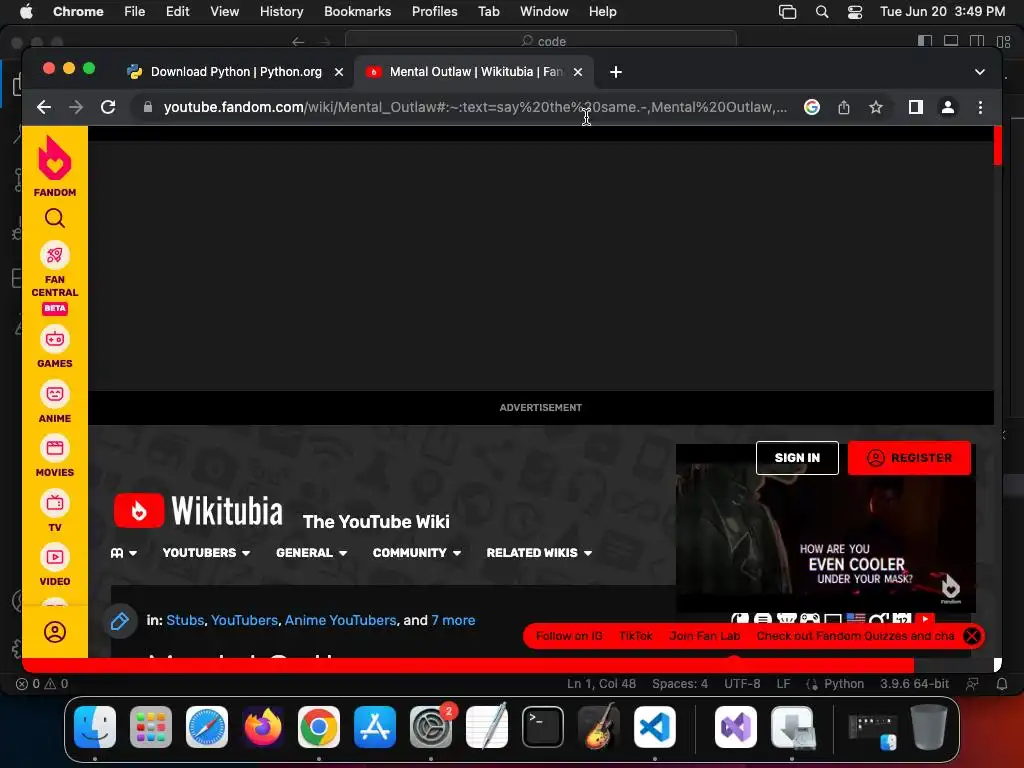Click the Wikitubia logo icon
Screen dimensions: 1024x768
pos(138,510)
